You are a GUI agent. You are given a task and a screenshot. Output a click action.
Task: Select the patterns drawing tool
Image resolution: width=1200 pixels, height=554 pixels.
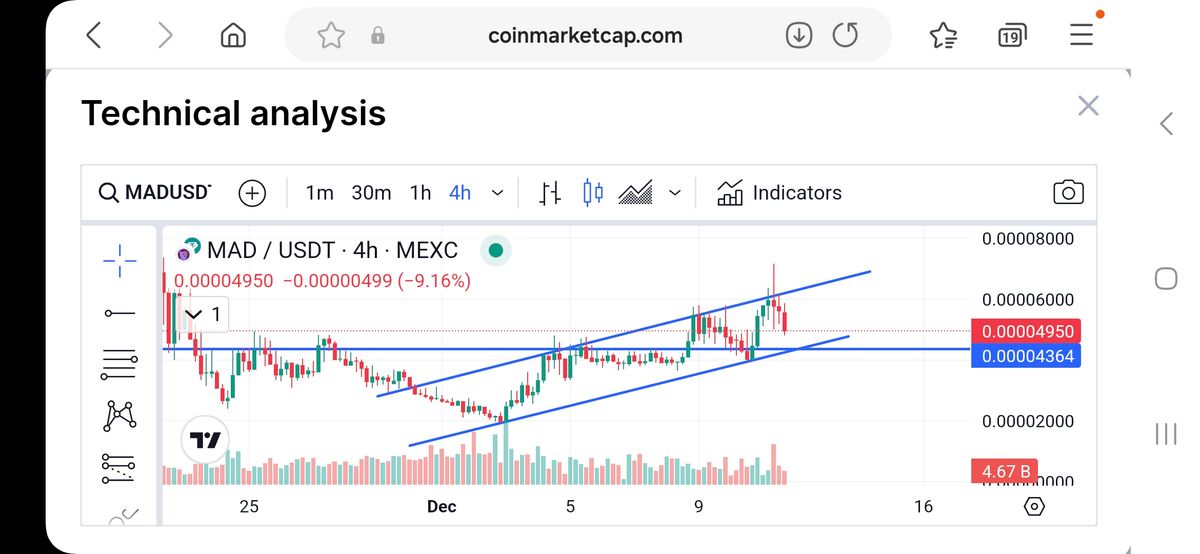coord(120,415)
